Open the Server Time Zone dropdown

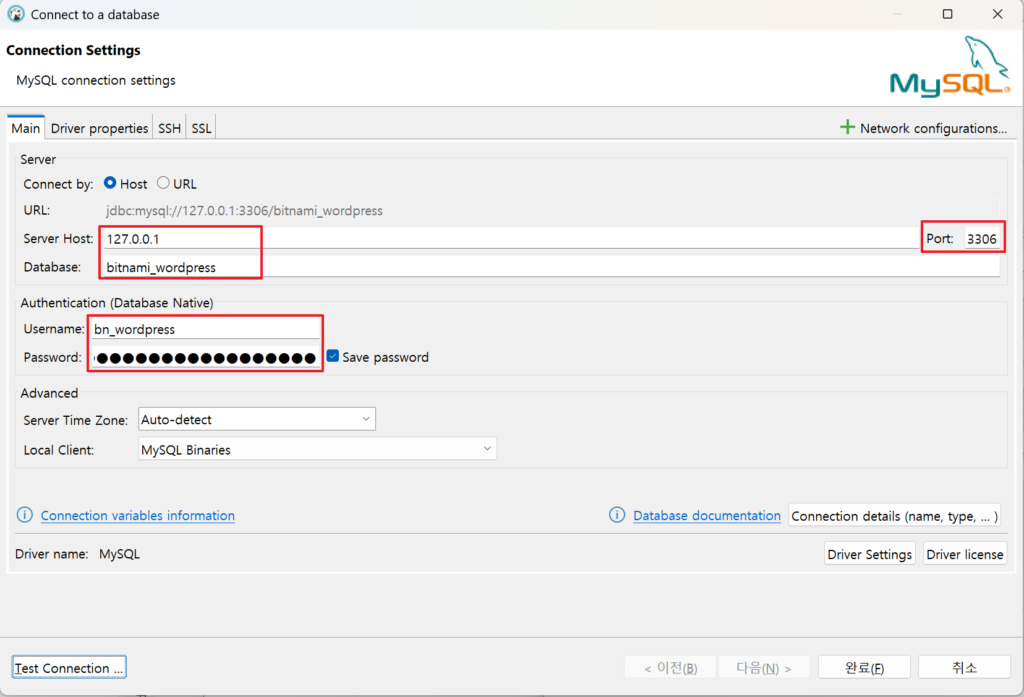[257, 419]
